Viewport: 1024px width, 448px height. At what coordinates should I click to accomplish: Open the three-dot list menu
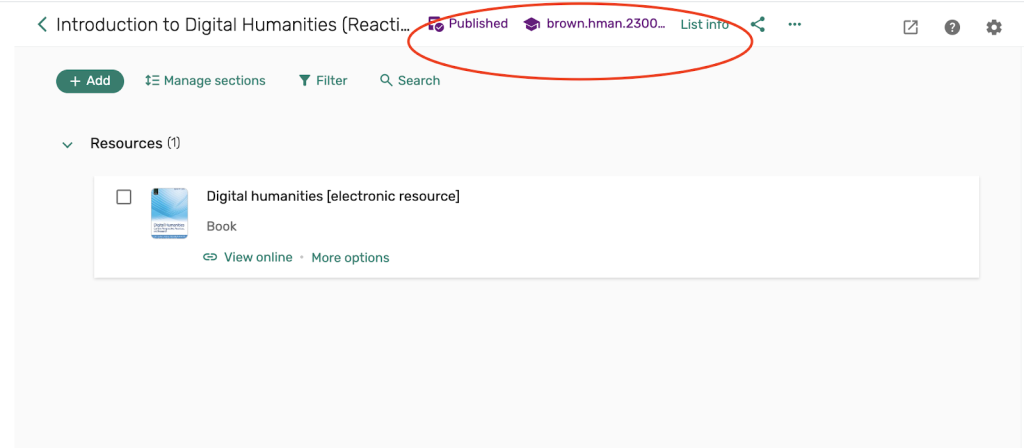click(x=795, y=25)
